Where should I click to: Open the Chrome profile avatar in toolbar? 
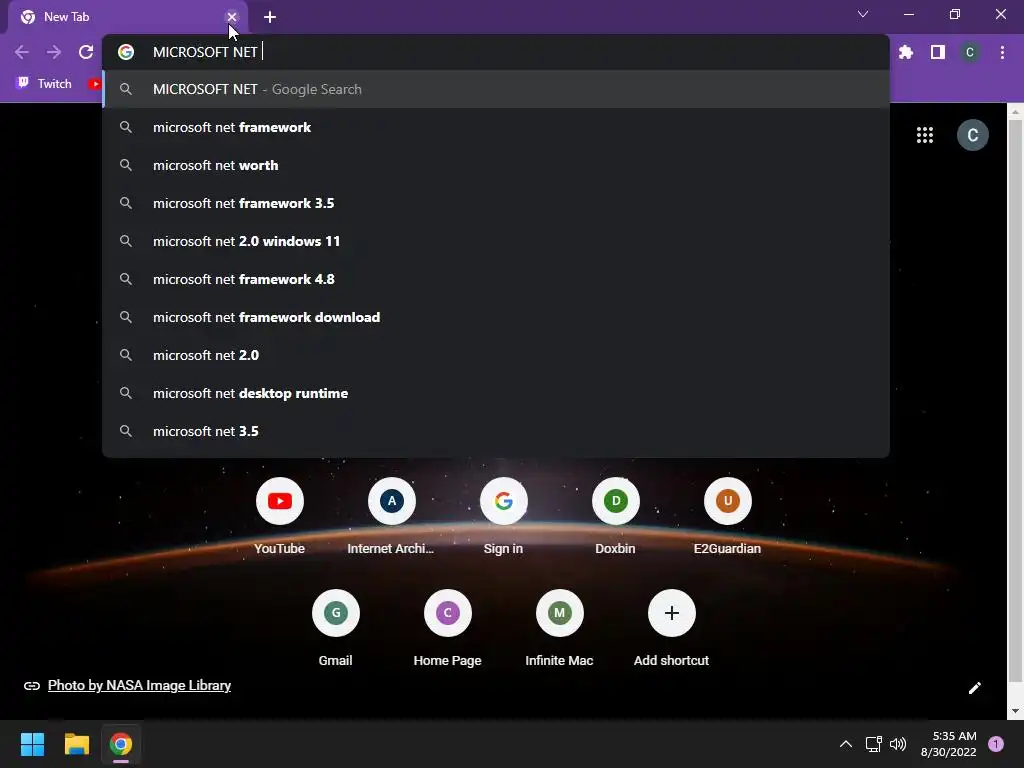[970, 52]
